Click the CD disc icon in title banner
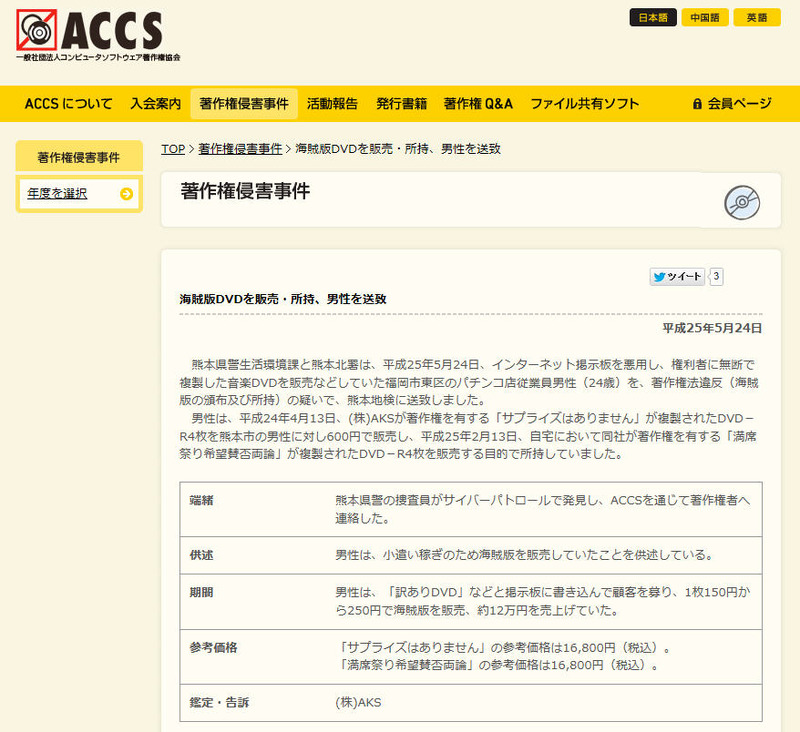 [x=742, y=203]
